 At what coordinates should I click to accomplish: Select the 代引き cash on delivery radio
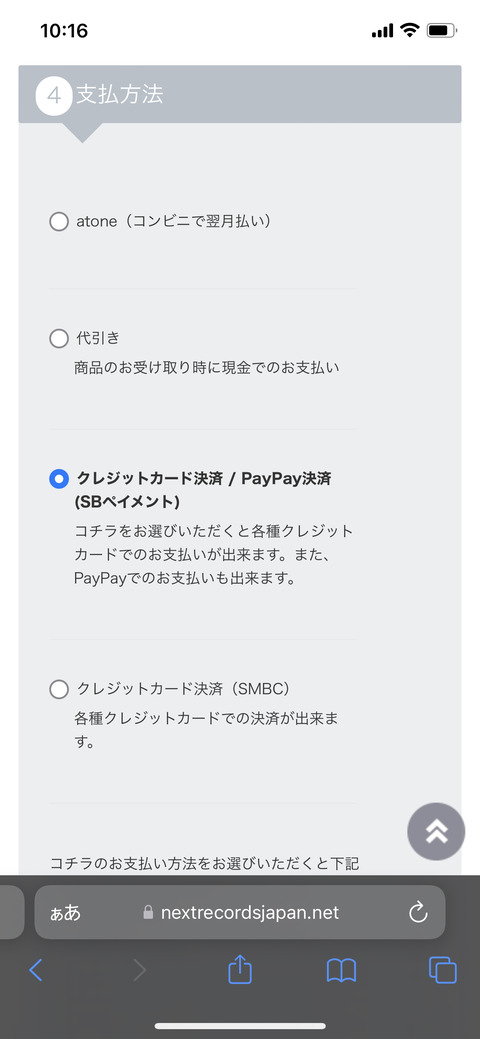click(x=59, y=339)
